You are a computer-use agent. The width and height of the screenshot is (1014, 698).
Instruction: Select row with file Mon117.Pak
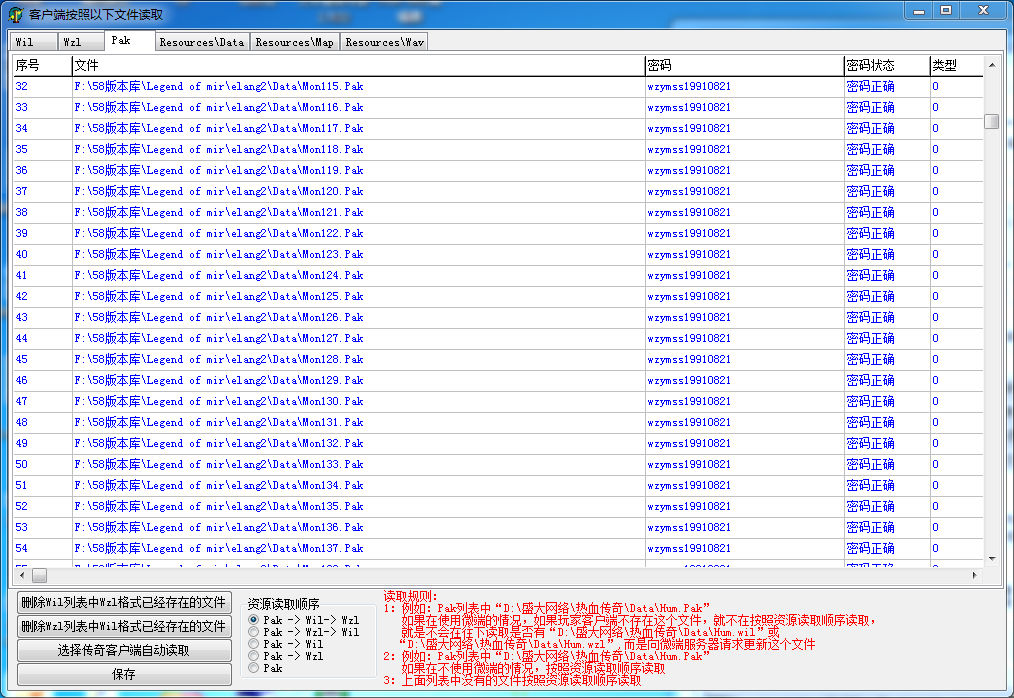pyautogui.click(x=498, y=128)
